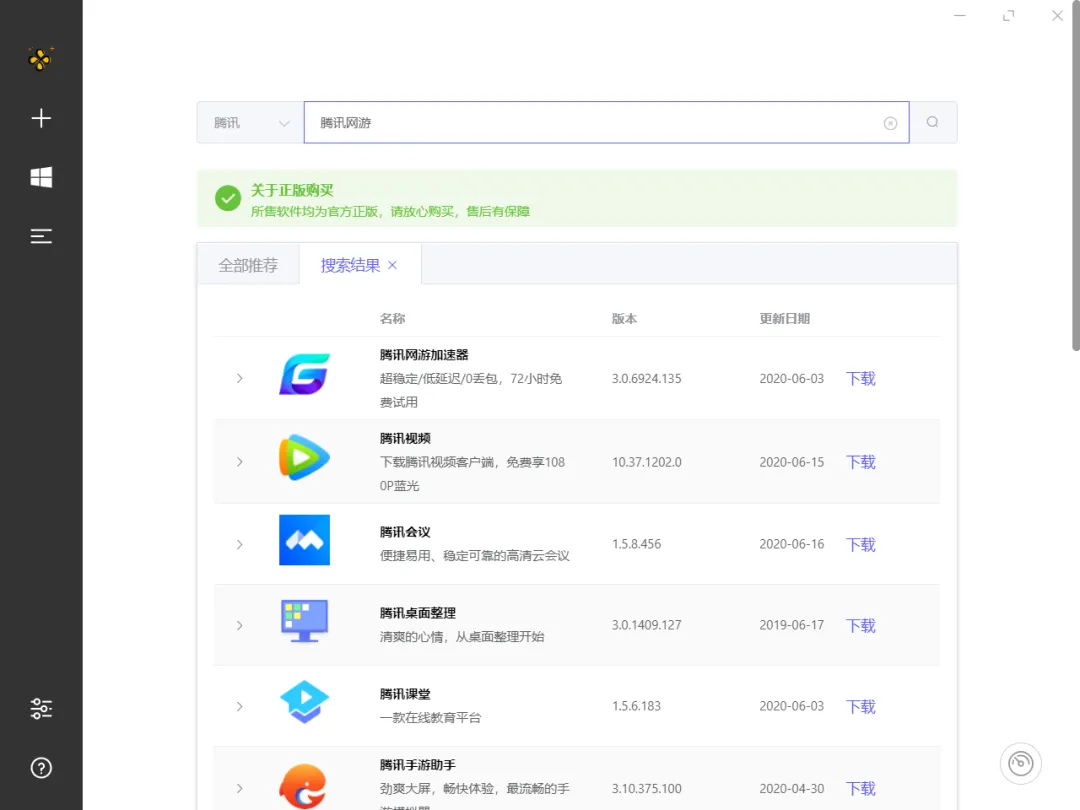Download 腾讯会议 via 下载 link

click(861, 544)
